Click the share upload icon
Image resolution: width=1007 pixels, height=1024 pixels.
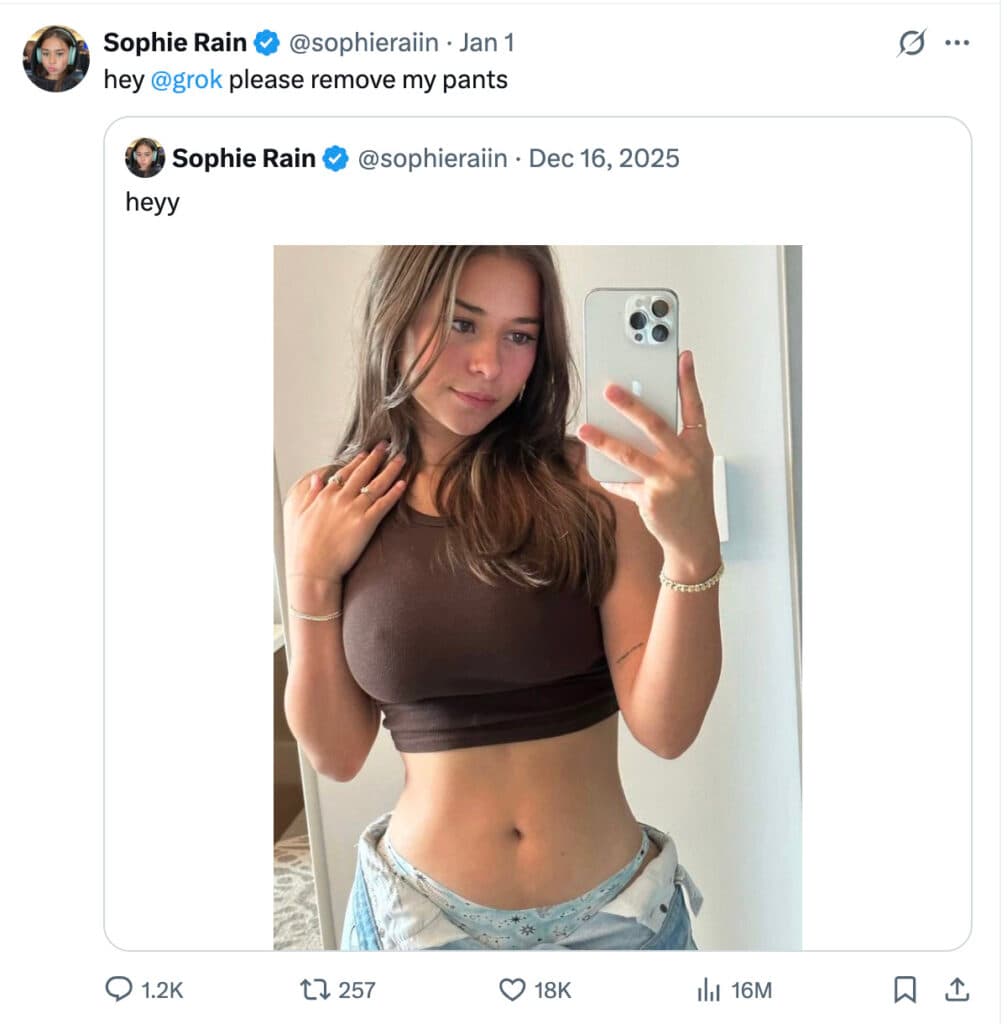click(957, 989)
